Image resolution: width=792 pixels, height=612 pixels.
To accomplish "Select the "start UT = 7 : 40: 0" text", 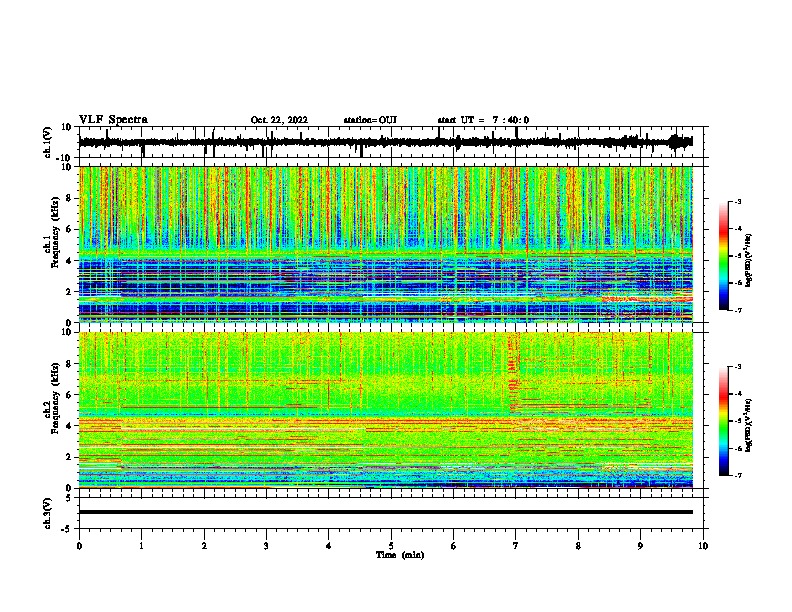I will 483,120.
